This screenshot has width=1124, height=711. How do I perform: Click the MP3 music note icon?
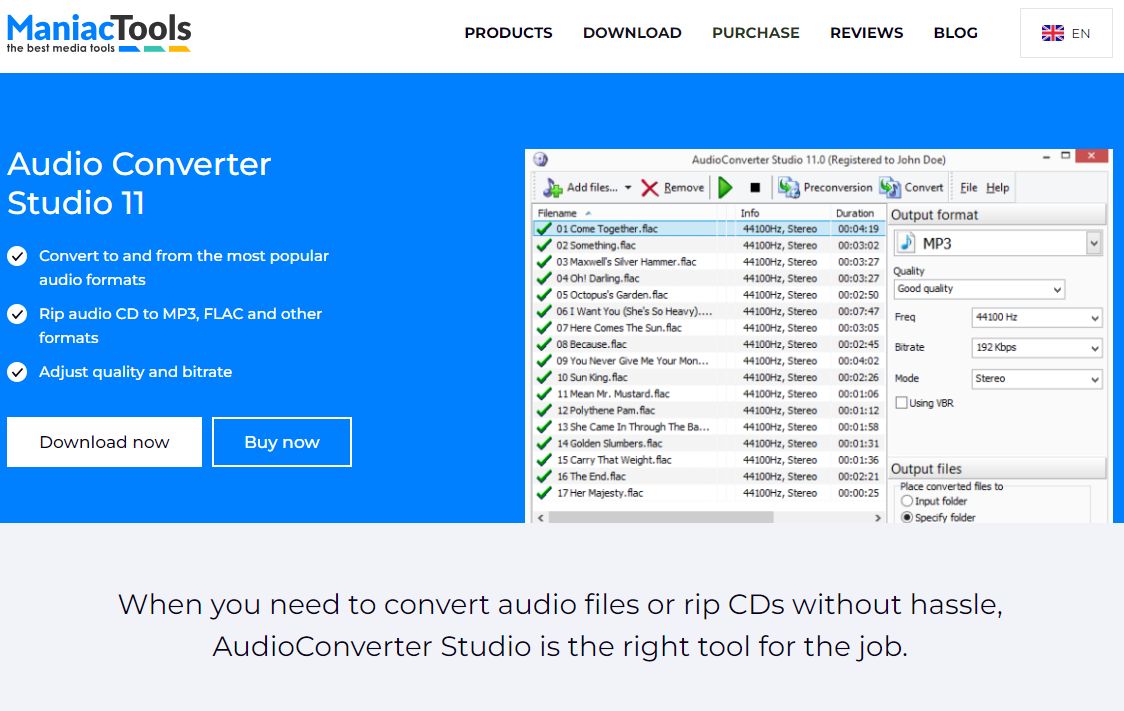907,243
